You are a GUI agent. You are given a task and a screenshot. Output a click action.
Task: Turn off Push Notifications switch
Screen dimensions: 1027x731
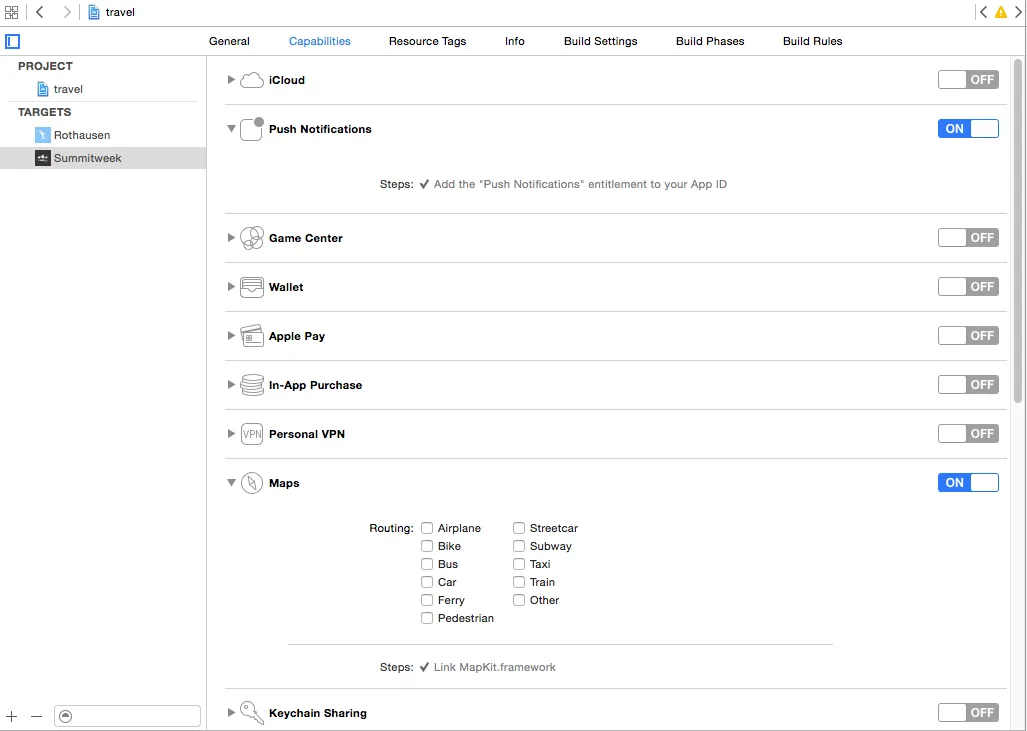tap(968, 129)
